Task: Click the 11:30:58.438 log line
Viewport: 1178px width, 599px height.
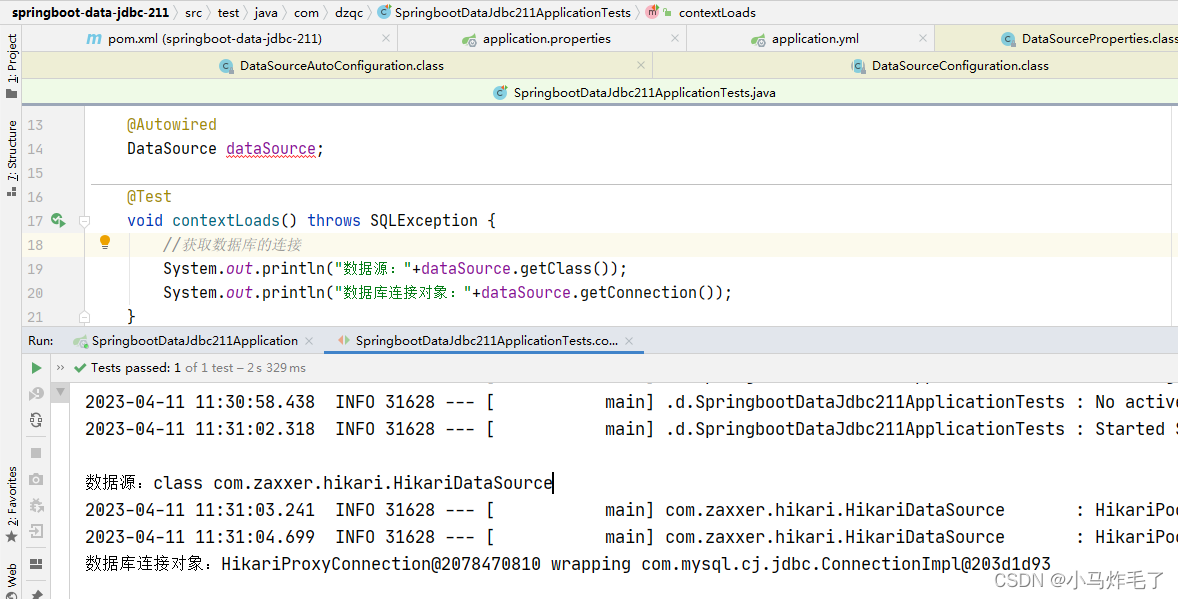Action: click(x=631, y=402)
